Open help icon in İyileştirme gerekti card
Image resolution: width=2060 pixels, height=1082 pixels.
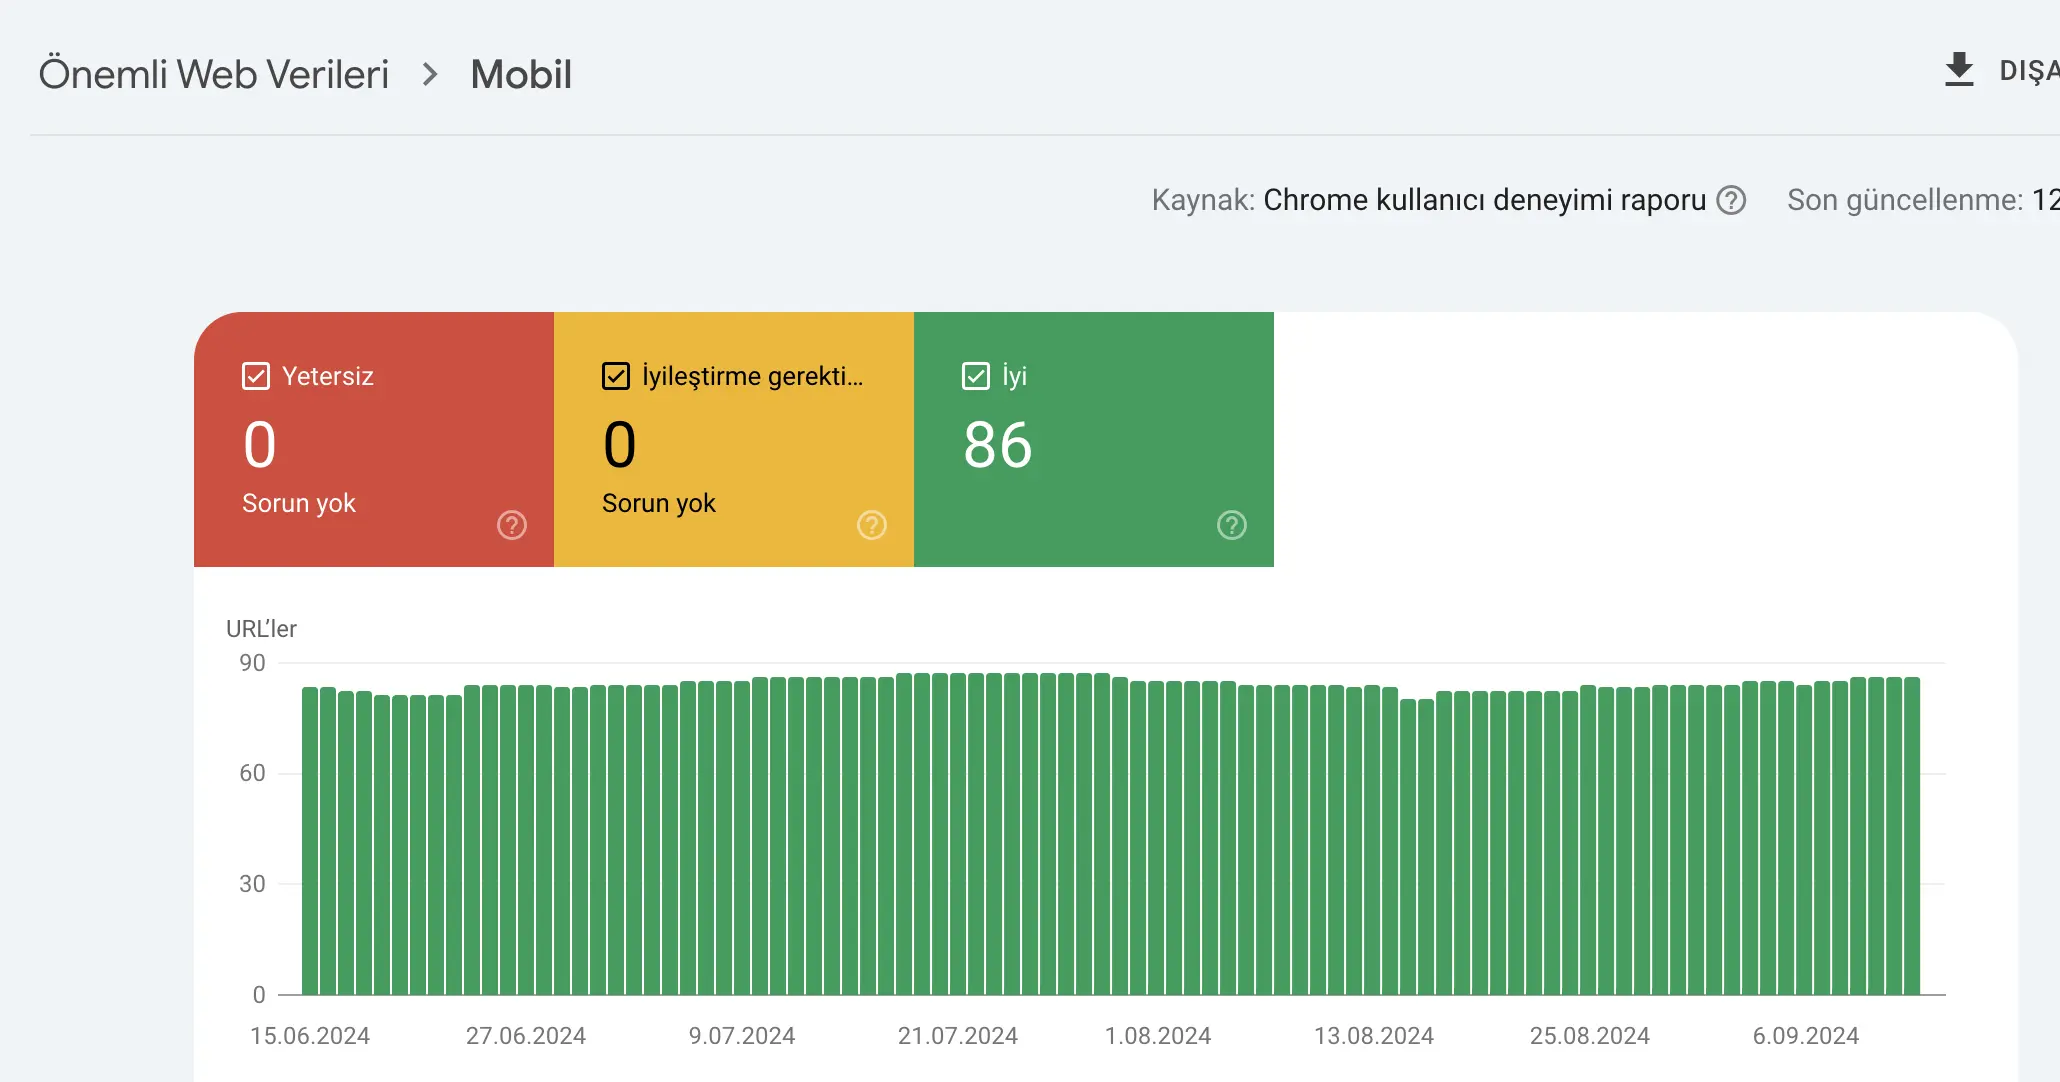click(872, 525)
